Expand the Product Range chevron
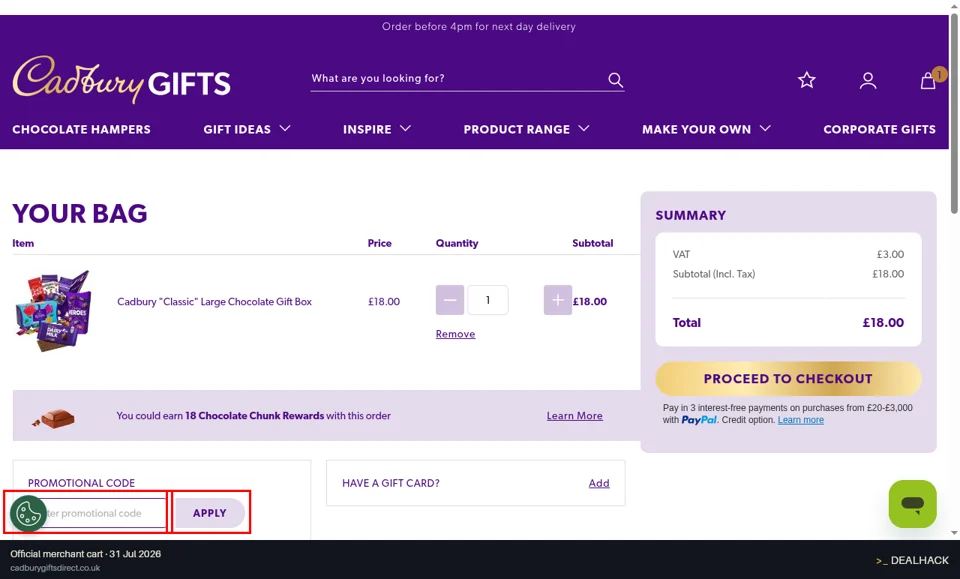The image size is (960, 579). pos(584,129)
